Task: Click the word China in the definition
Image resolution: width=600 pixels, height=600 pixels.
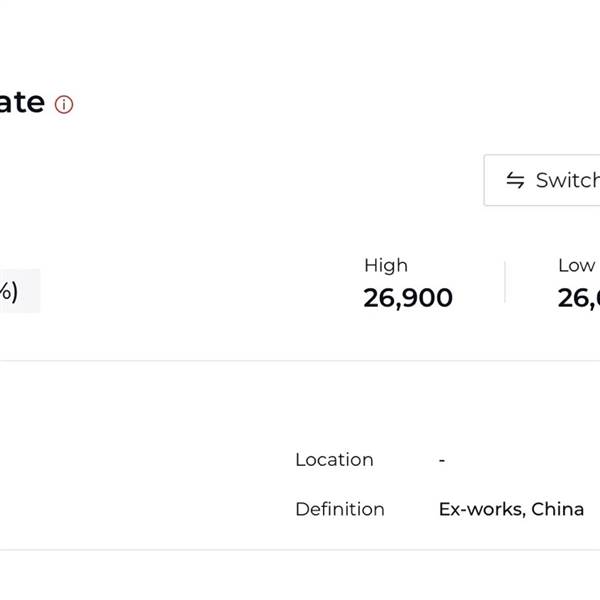Action: coord(558,509)
